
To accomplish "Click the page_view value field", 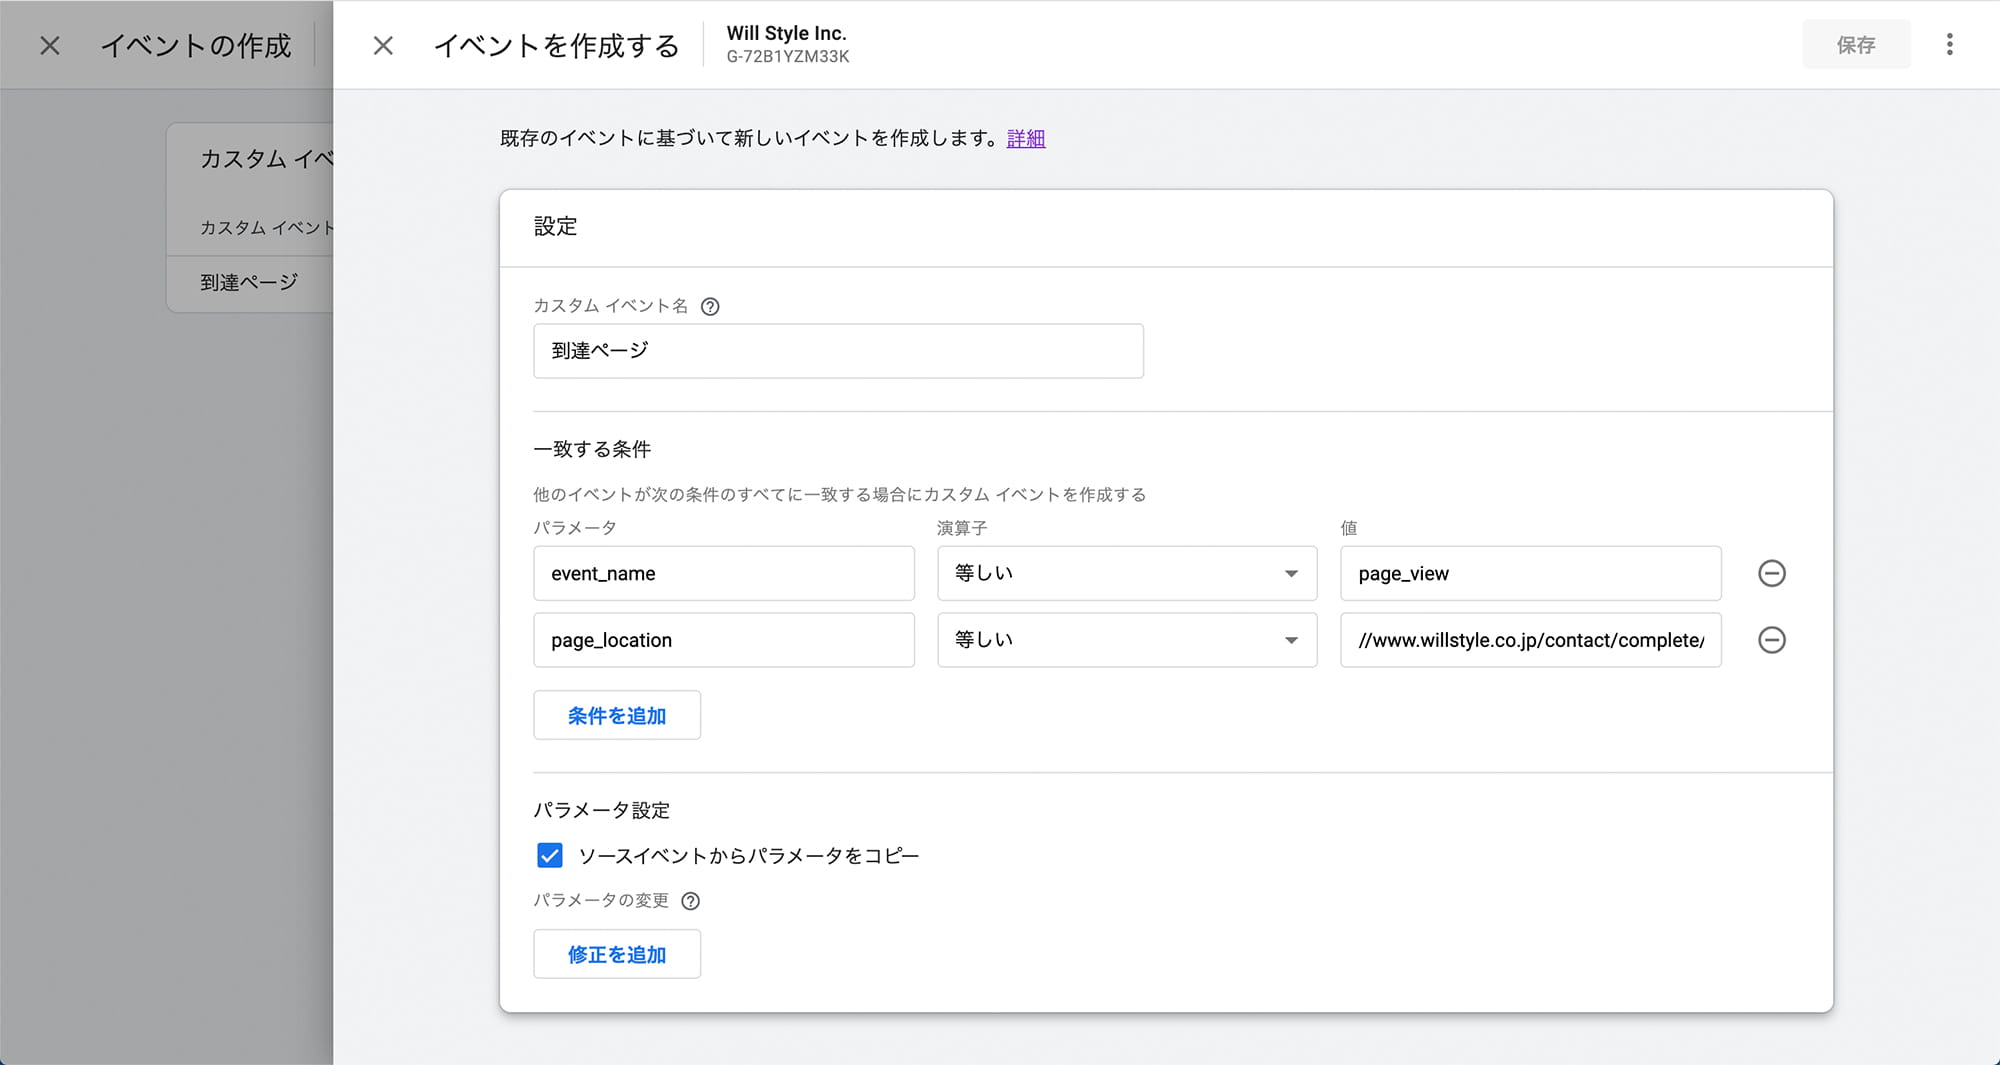I will coord(1530,573).
